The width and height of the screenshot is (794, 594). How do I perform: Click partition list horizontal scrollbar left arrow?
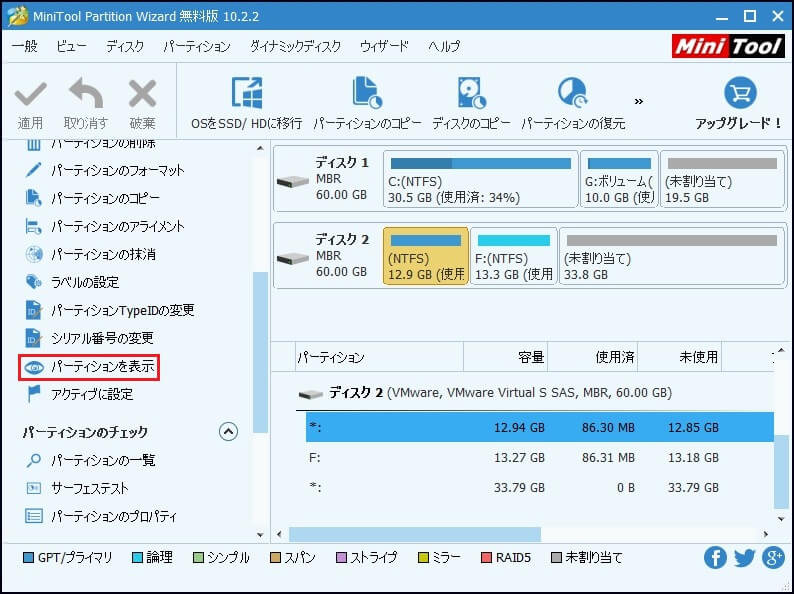(x=280, y=534)
